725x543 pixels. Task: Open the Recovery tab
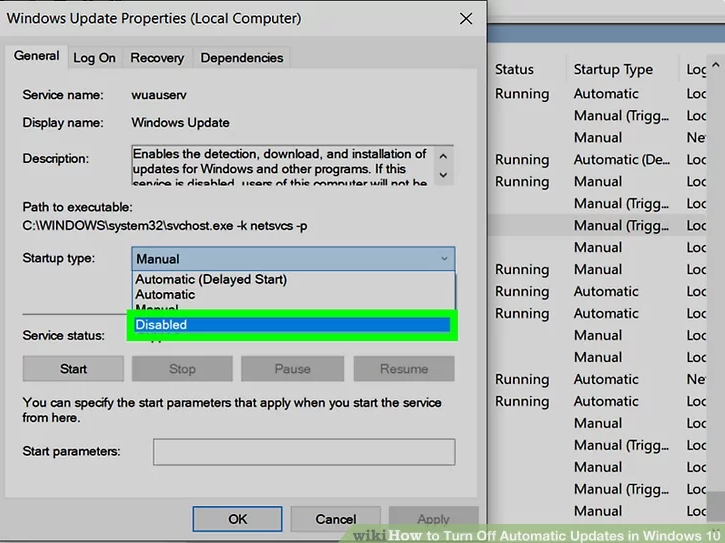tap(157, 58)
